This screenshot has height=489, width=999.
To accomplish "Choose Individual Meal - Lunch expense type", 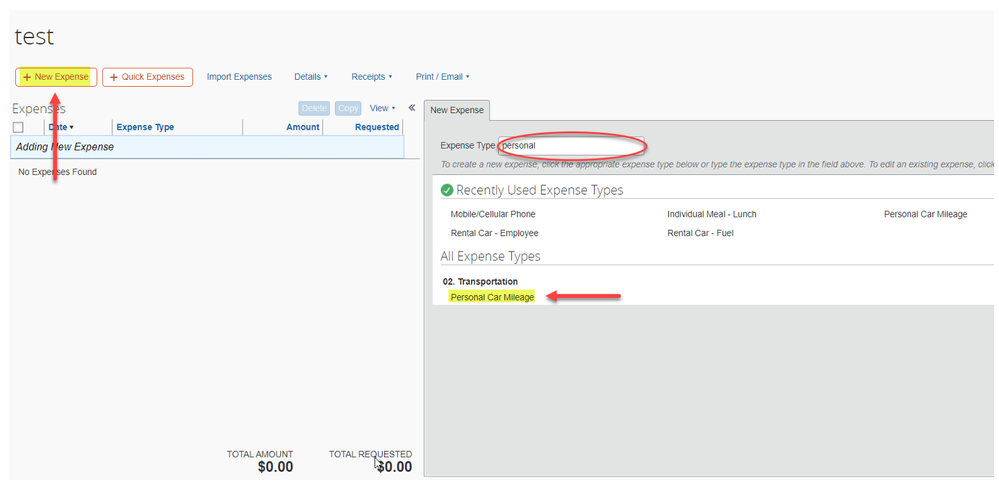I will 712,215.
